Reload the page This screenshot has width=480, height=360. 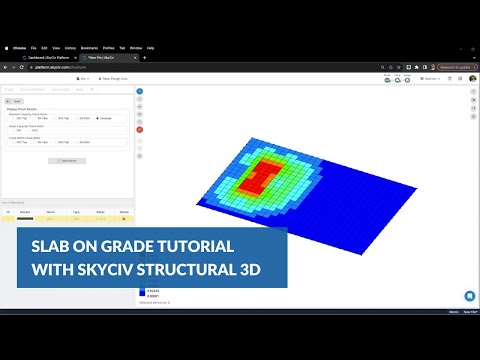click(x=22, y=67)
